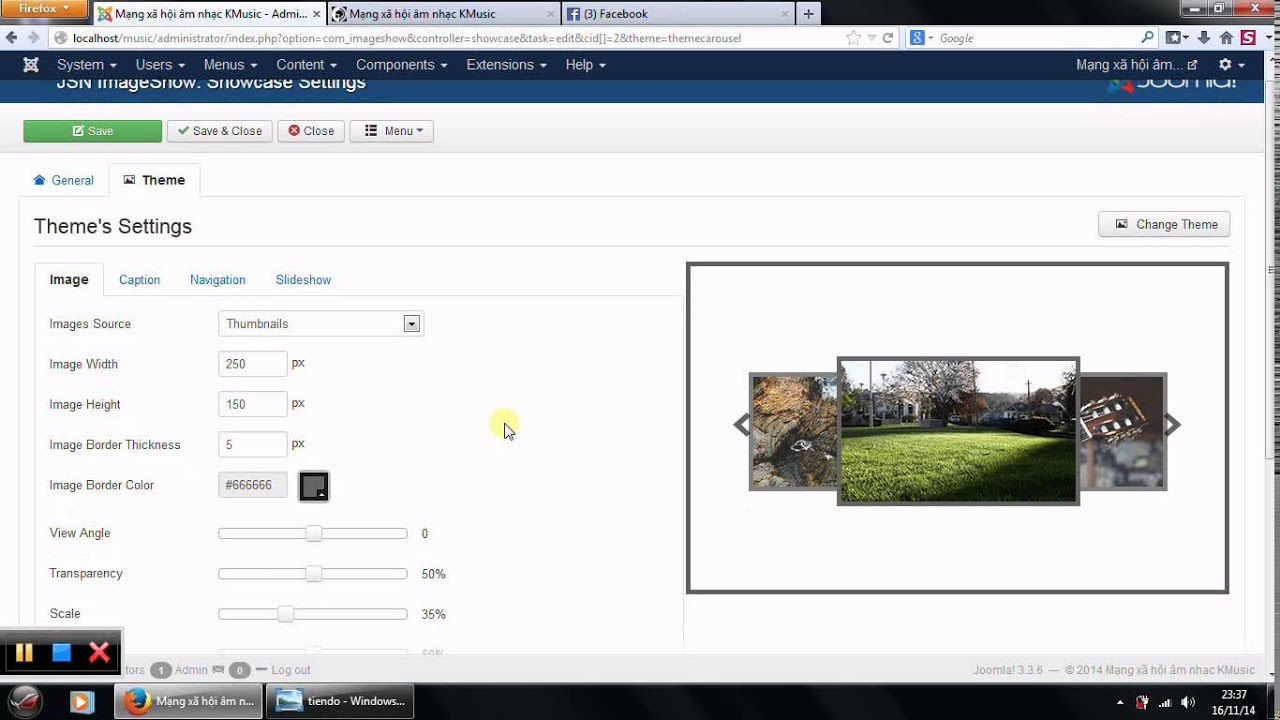Click the Image Border Thickness field
This screenshot has width=1280, height=720.
[x=253, y=444]
